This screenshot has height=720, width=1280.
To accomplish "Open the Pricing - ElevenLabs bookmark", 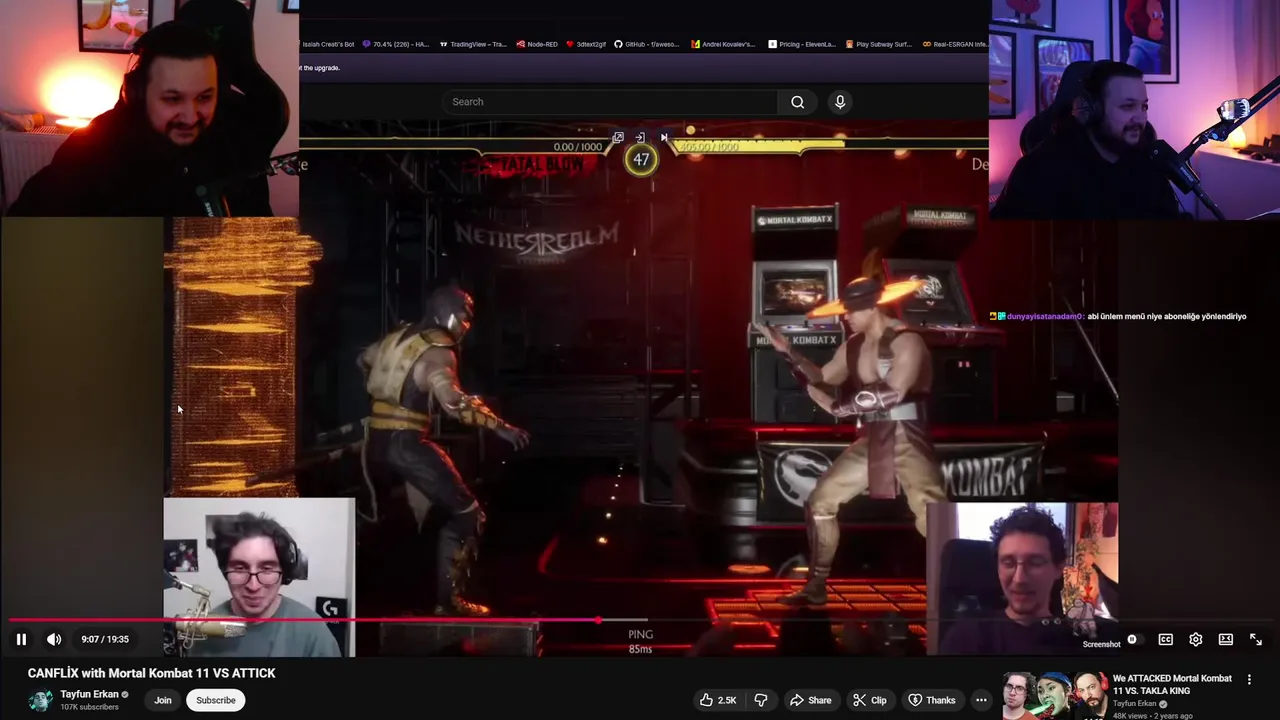I will (x=802, y=44).
